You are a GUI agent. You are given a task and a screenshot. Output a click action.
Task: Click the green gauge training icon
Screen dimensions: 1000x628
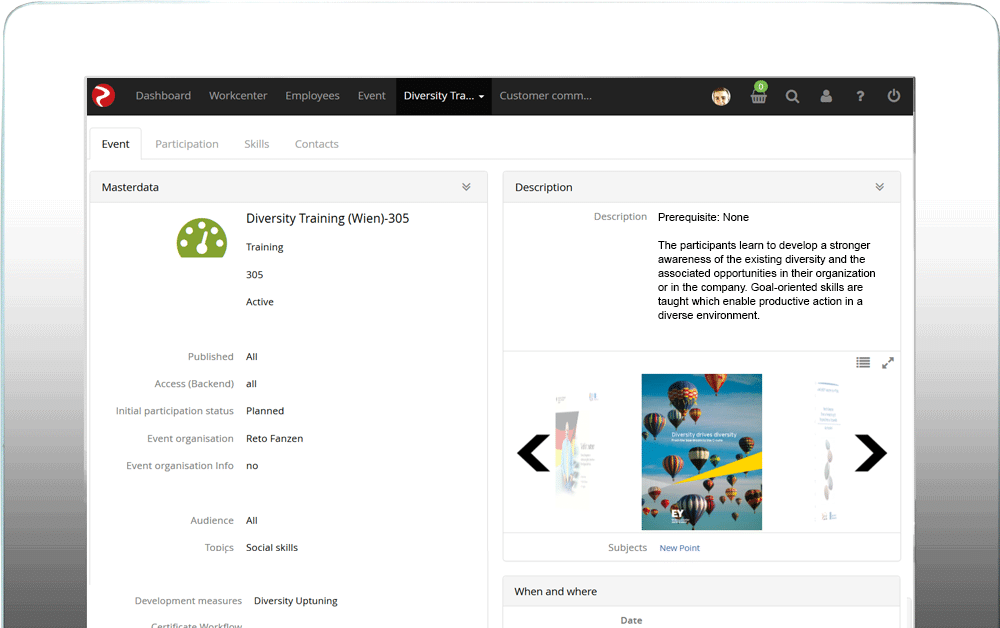coord(202,238)
